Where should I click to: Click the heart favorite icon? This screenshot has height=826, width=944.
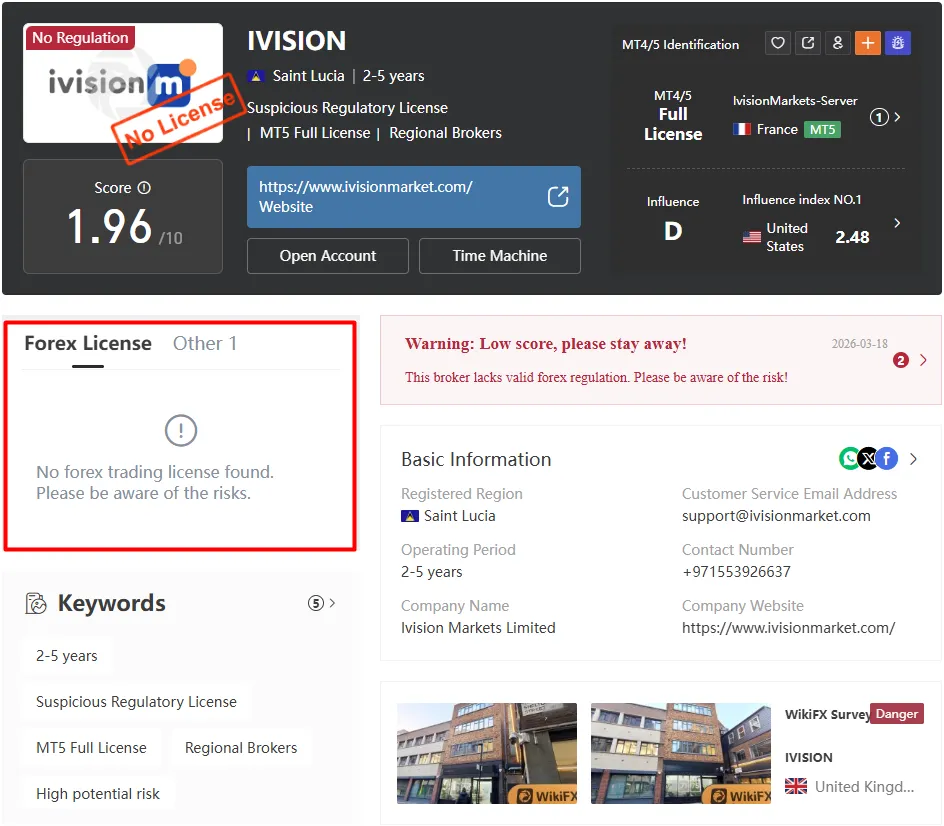click(x=778, y=43)
